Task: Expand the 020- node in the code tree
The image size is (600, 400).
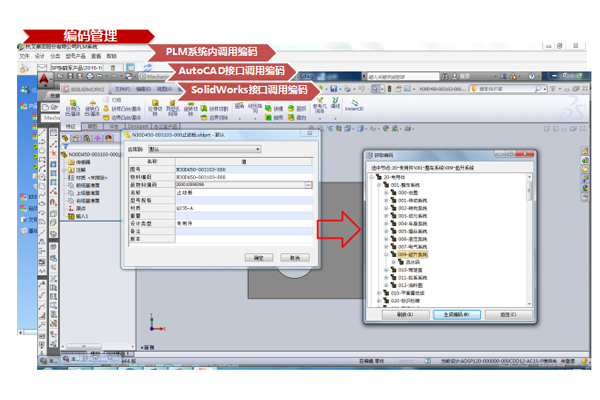Action: point(379,300)
